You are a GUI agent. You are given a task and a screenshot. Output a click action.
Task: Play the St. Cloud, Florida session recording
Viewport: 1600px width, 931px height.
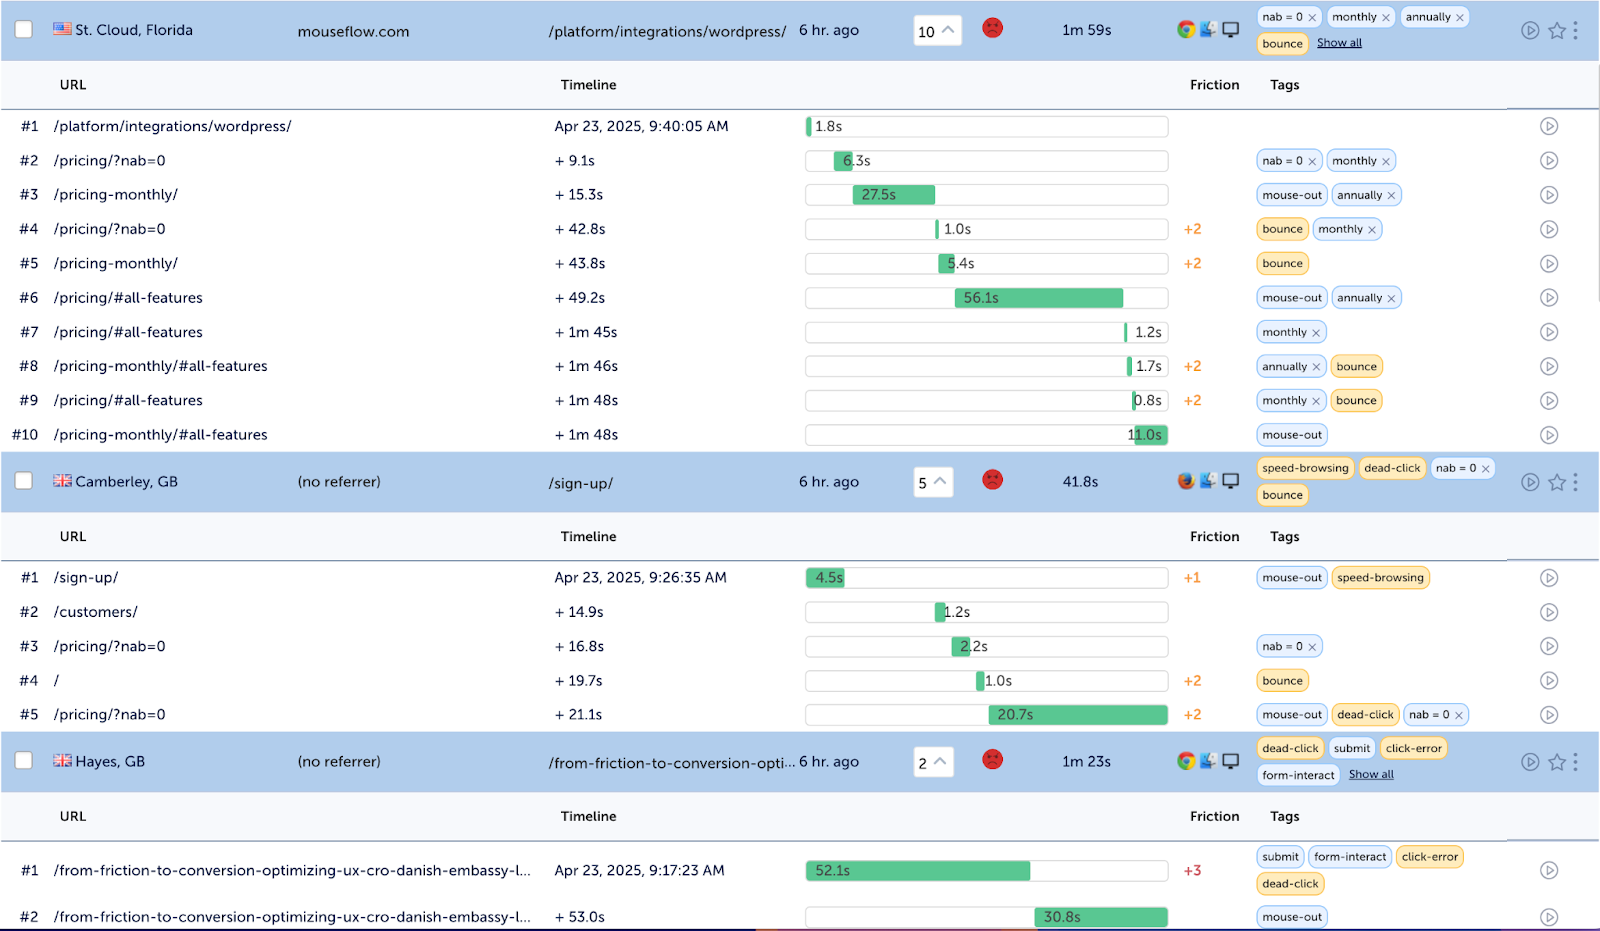pyautogui.click(x=1530, y=31)
